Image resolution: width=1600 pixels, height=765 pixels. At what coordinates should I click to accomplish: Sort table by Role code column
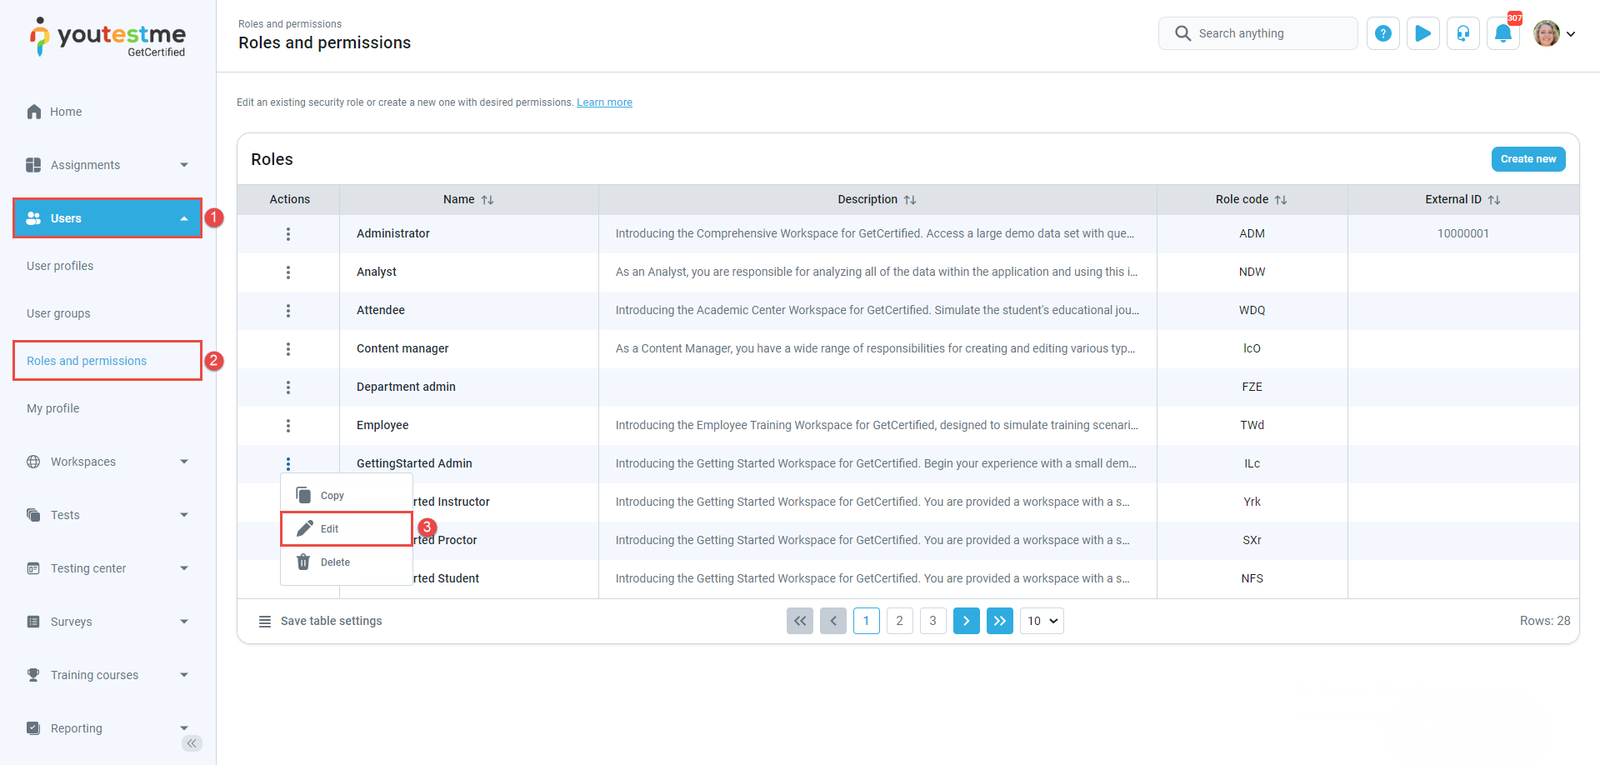click(x=1280, y=200)
